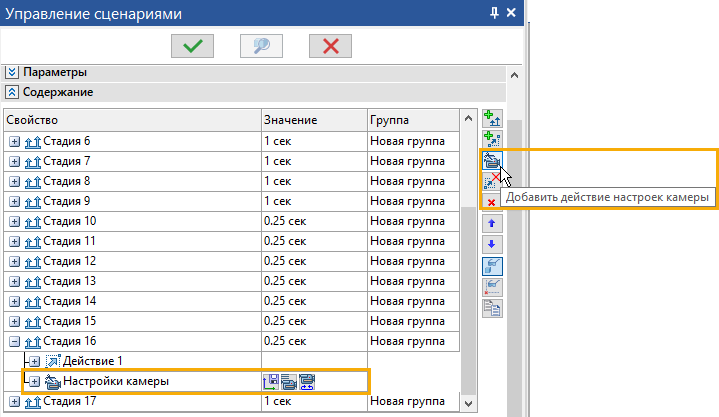Expand the Стадия 6 tree node
This screenshot has height=417, width=719.
point(14,141)
